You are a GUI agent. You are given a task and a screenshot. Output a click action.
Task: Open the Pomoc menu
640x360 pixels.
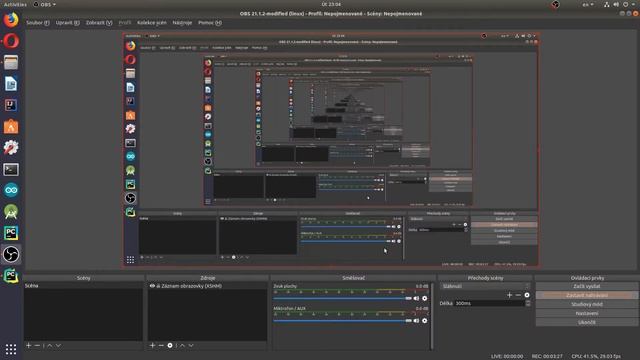coord(210,23)
